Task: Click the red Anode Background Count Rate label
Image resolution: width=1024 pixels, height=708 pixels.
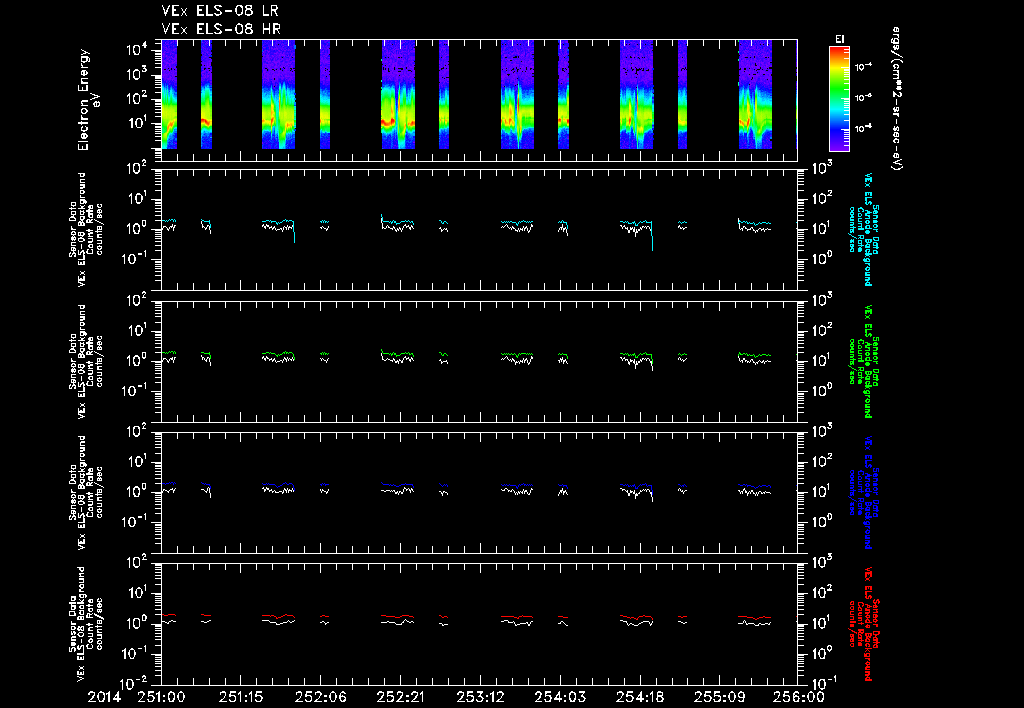Action: (x=863, y=624)
